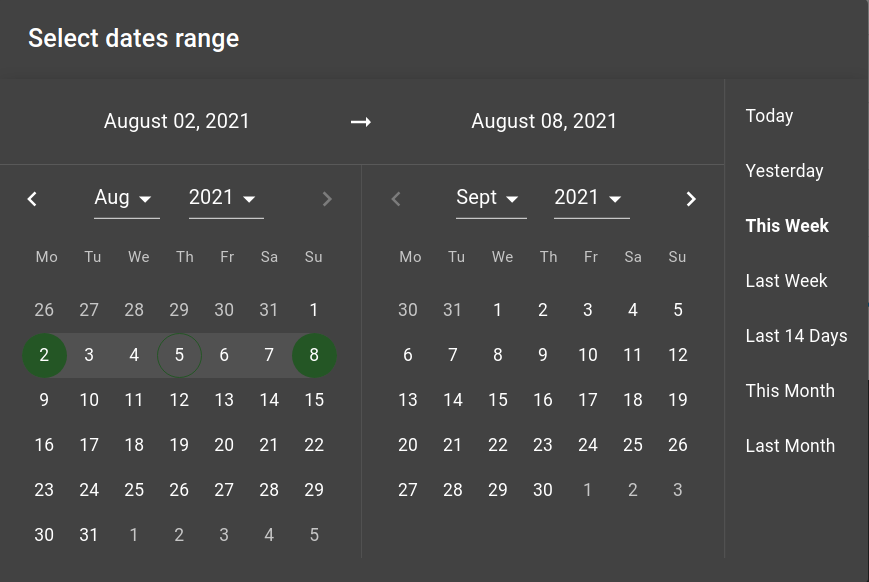Click next month arrow on Sept calendar
Viewport: 869px width, 582px height.
point(691,199)
